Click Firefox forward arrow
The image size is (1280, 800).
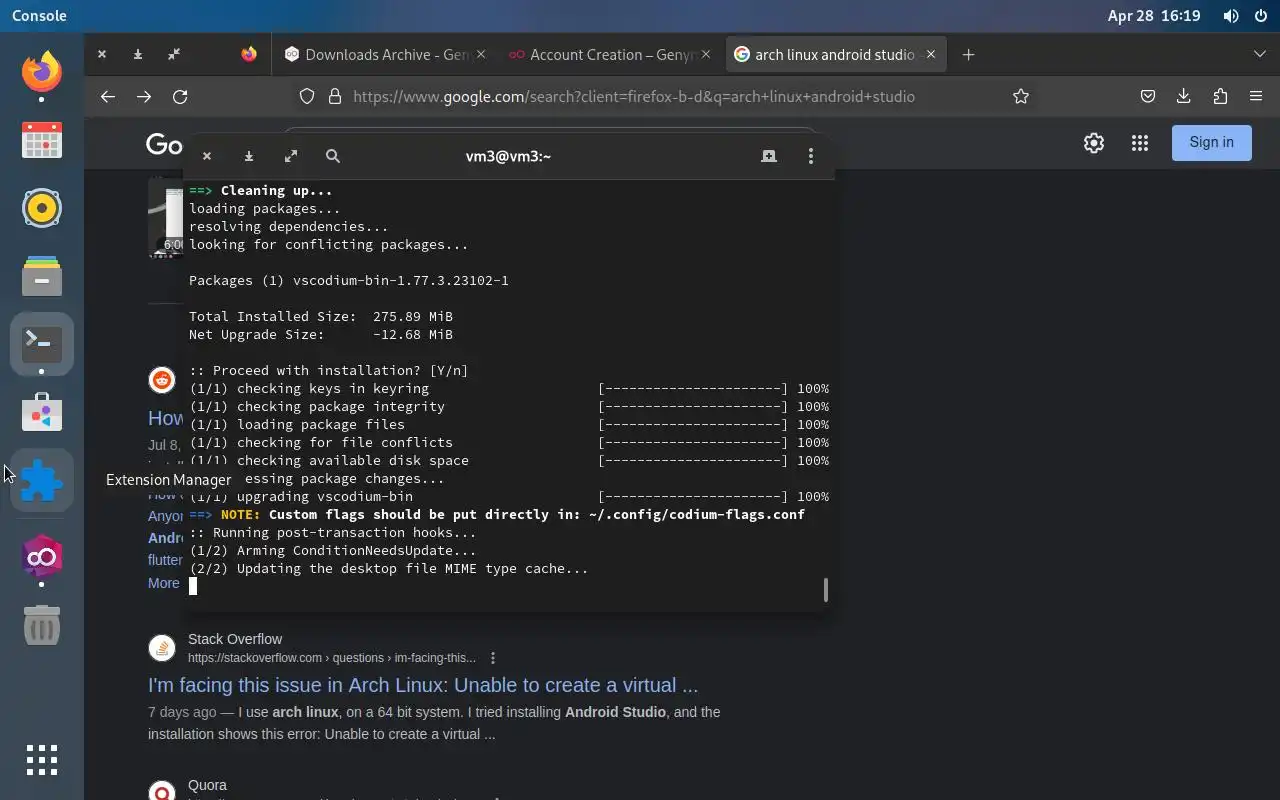tap(144, 97)
